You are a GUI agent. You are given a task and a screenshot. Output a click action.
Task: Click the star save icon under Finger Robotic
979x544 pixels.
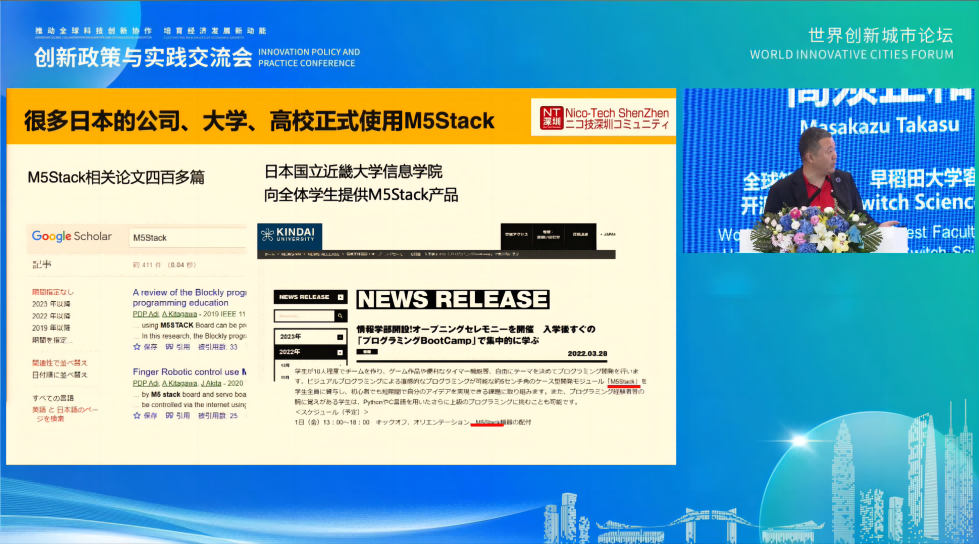137,415
